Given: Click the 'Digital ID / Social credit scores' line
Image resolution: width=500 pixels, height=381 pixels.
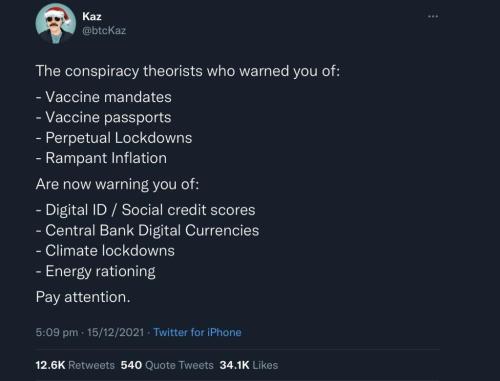Looking at the screenshot, I should click(146, 210).
